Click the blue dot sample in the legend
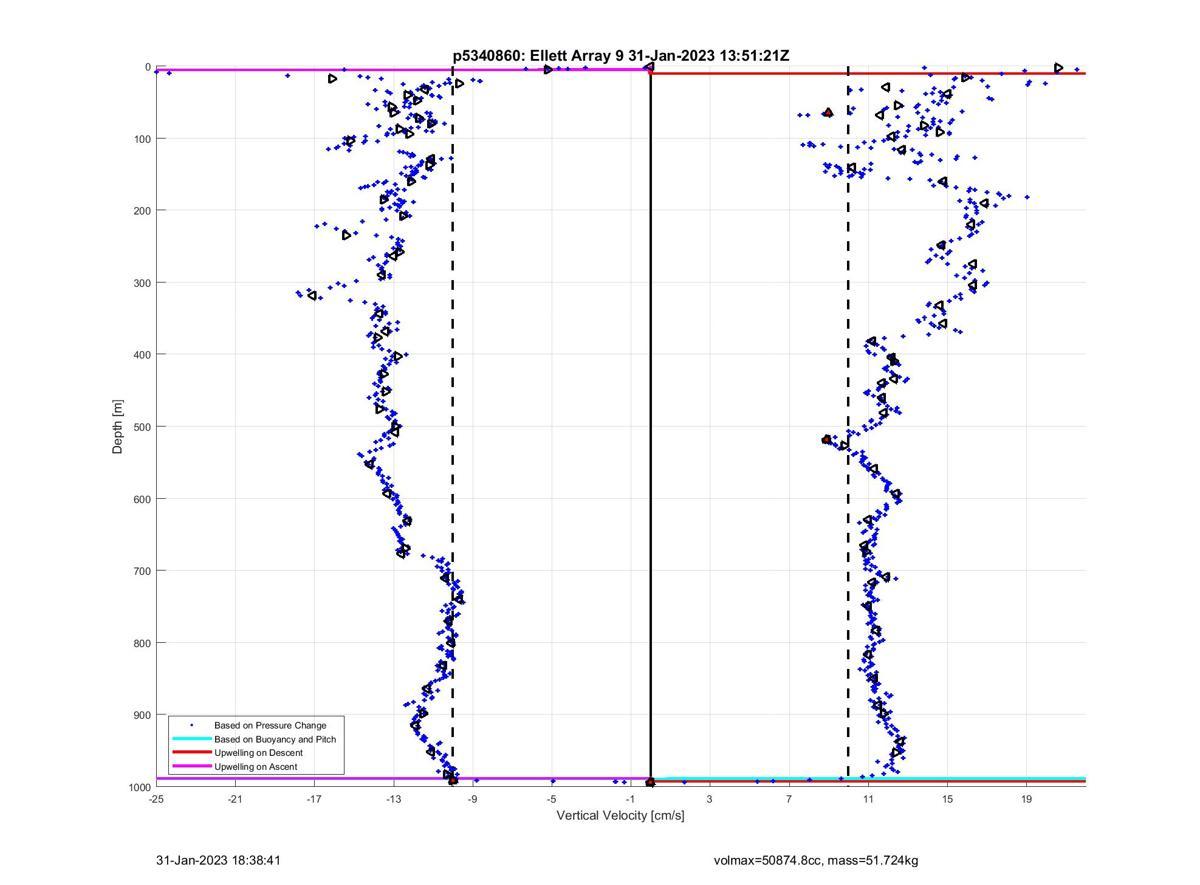The image size is (1200, 885). pos(191,725)
